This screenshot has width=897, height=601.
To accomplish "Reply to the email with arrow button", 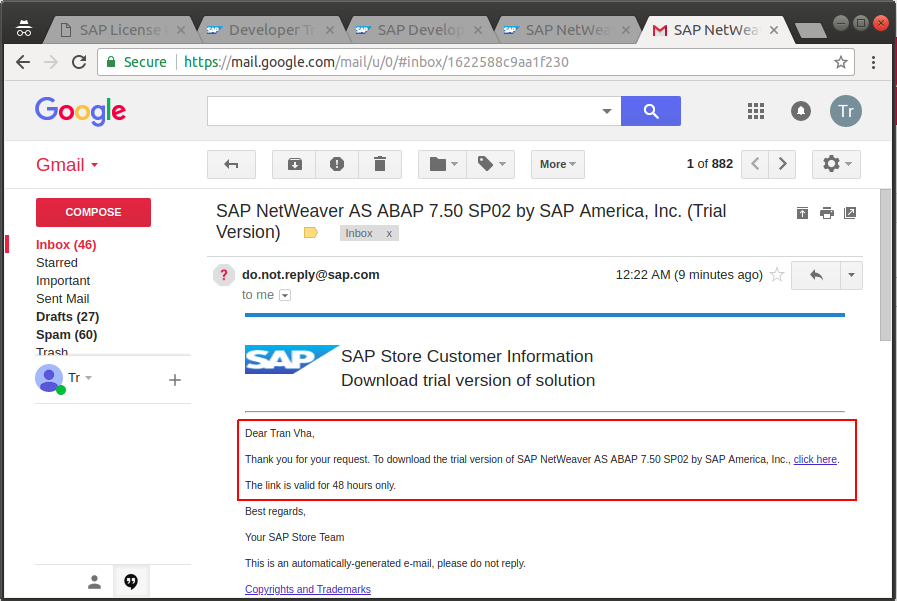I will (x=816, y=276).
